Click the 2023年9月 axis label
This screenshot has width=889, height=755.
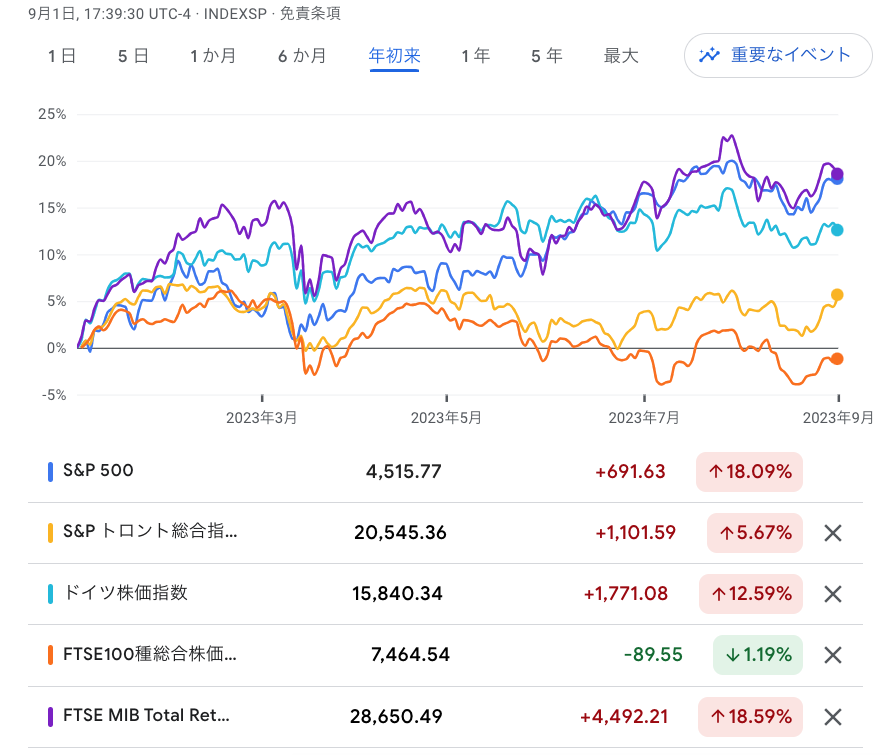838,418
